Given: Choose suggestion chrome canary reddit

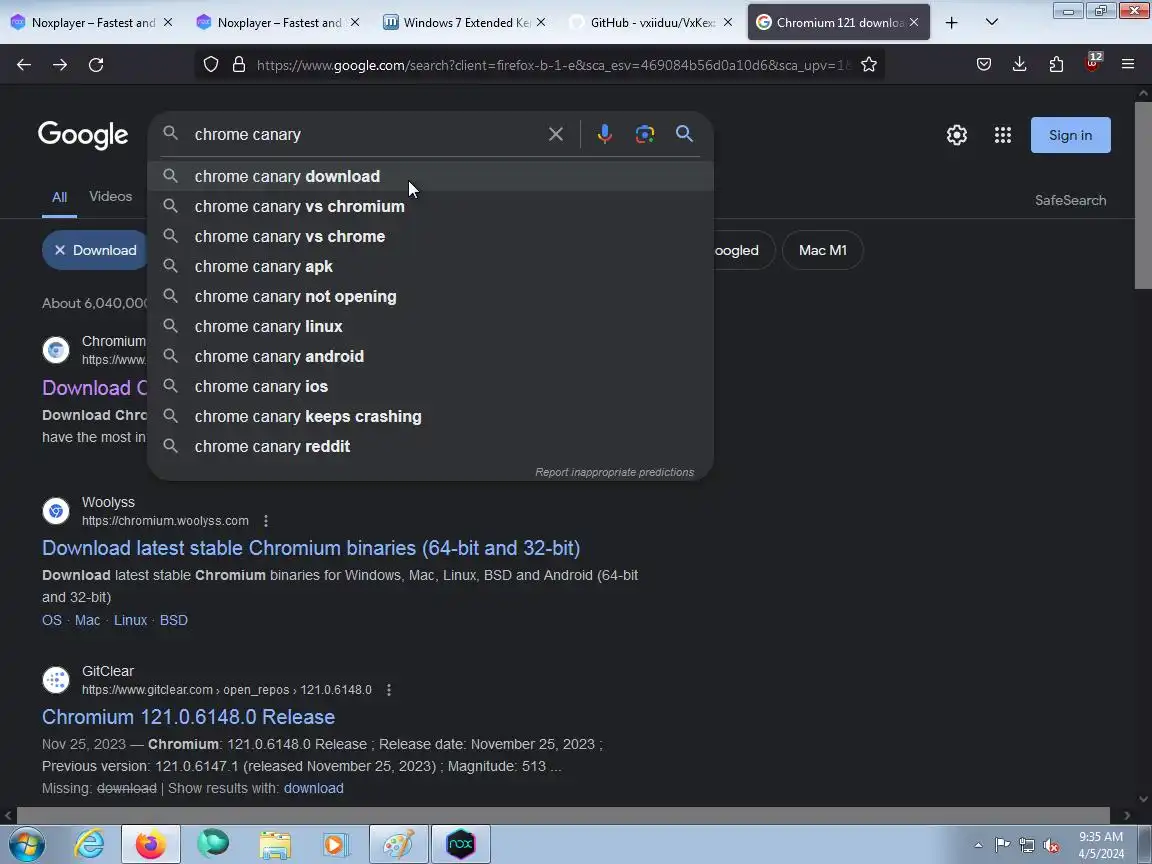Looking at the screenshot, I should (x=431, y=447).
